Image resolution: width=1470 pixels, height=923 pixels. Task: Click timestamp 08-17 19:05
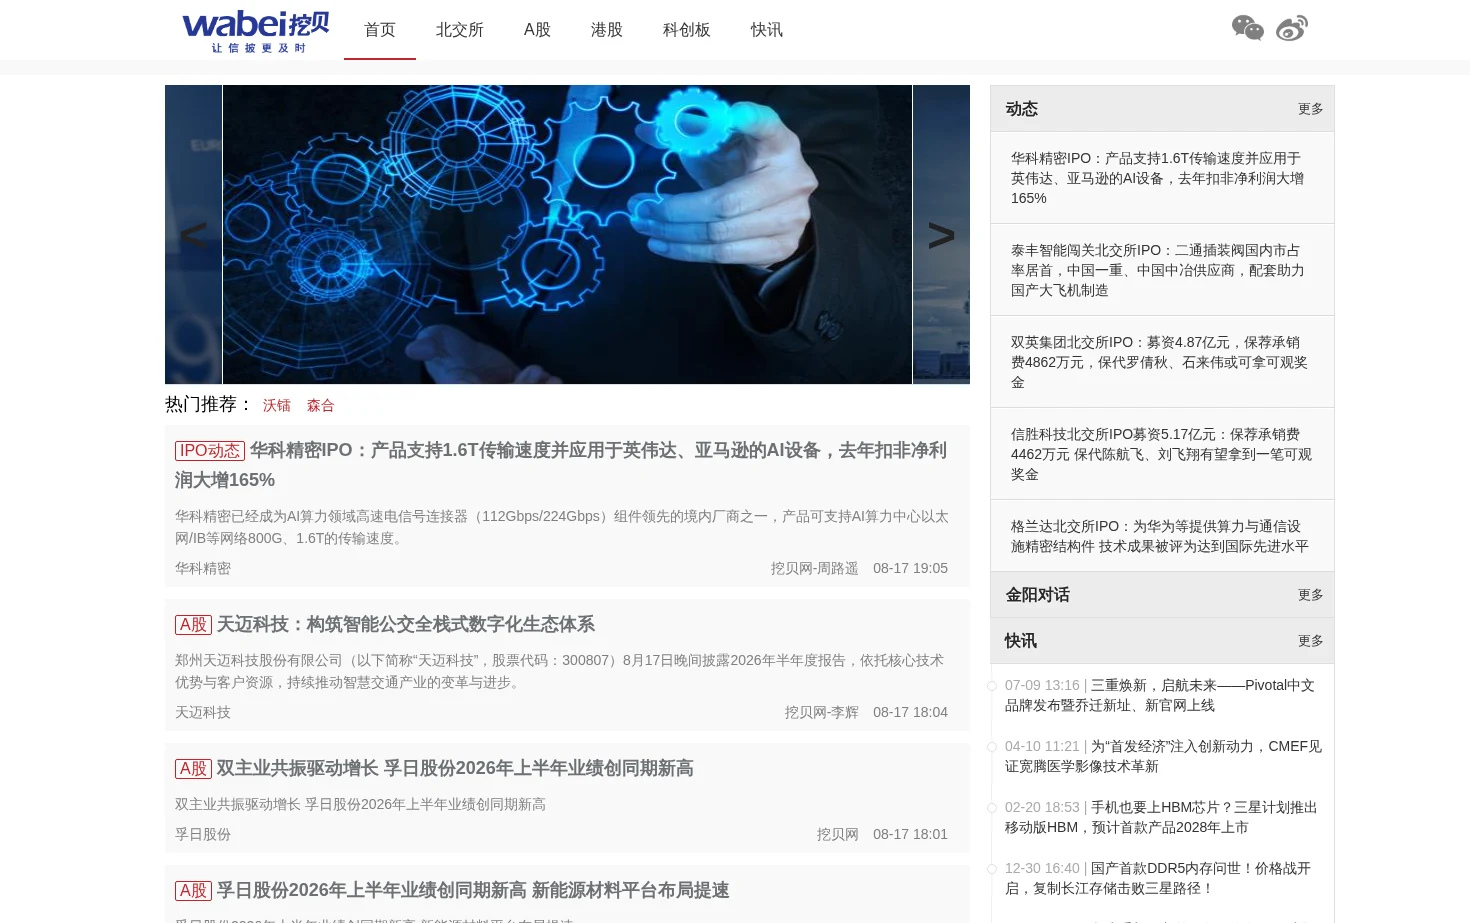[x=910, y=568]
